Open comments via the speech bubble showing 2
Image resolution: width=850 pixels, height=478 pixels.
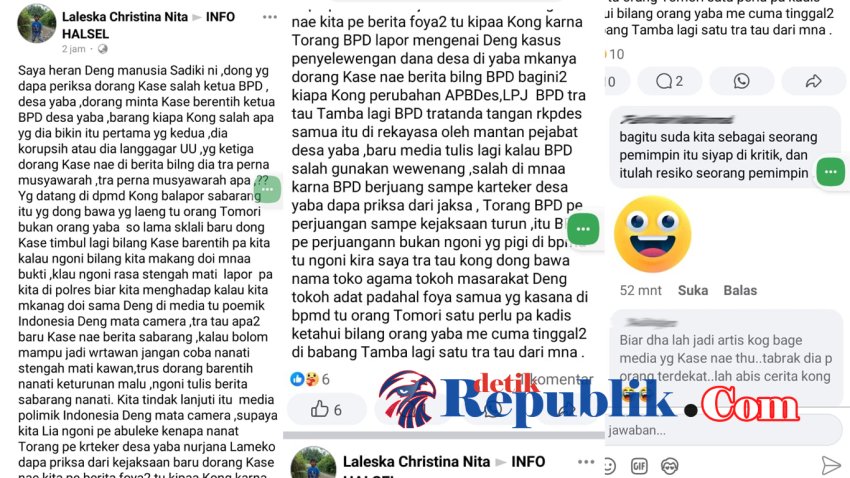(x=669, y=81)
